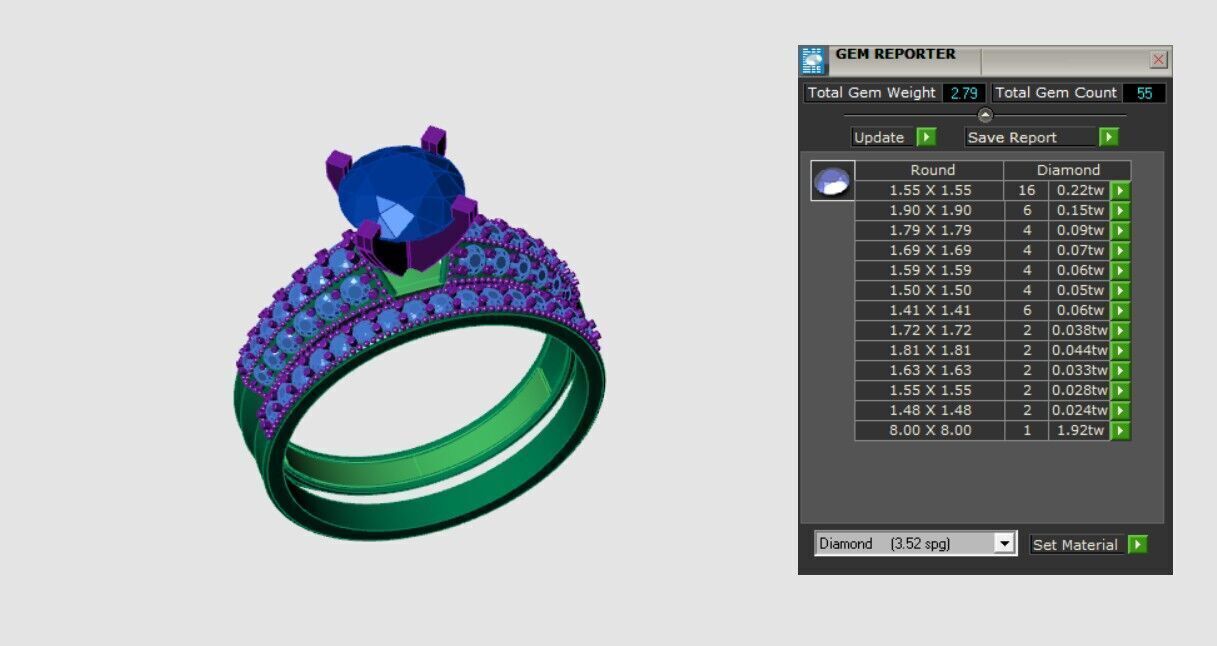Click green arrow for 0.044tw row
Viewport: 1217px width, 646px height.
(1120, 350)
